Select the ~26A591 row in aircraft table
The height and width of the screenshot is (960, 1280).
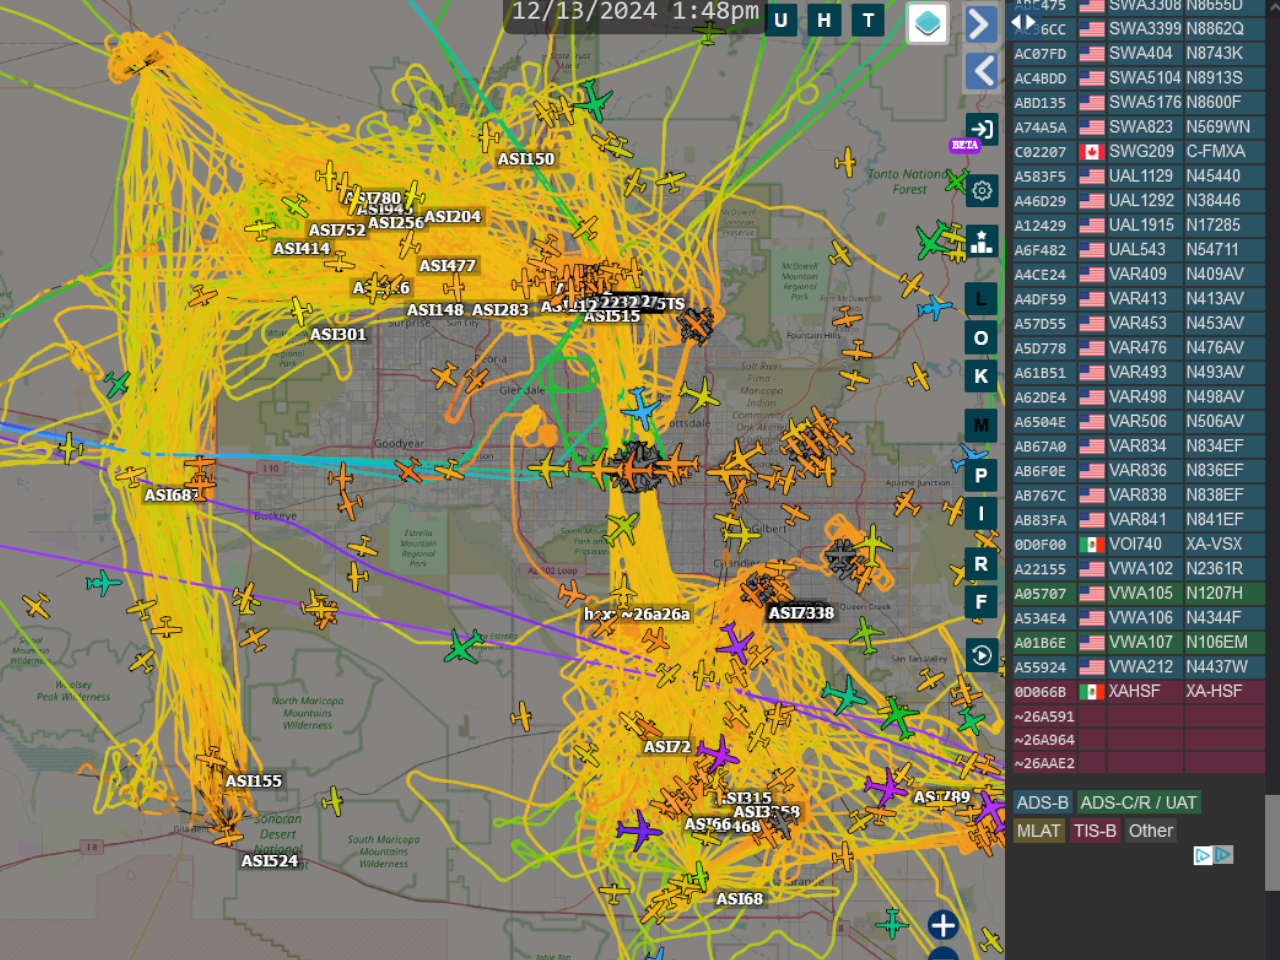(x=1137, y=716)
